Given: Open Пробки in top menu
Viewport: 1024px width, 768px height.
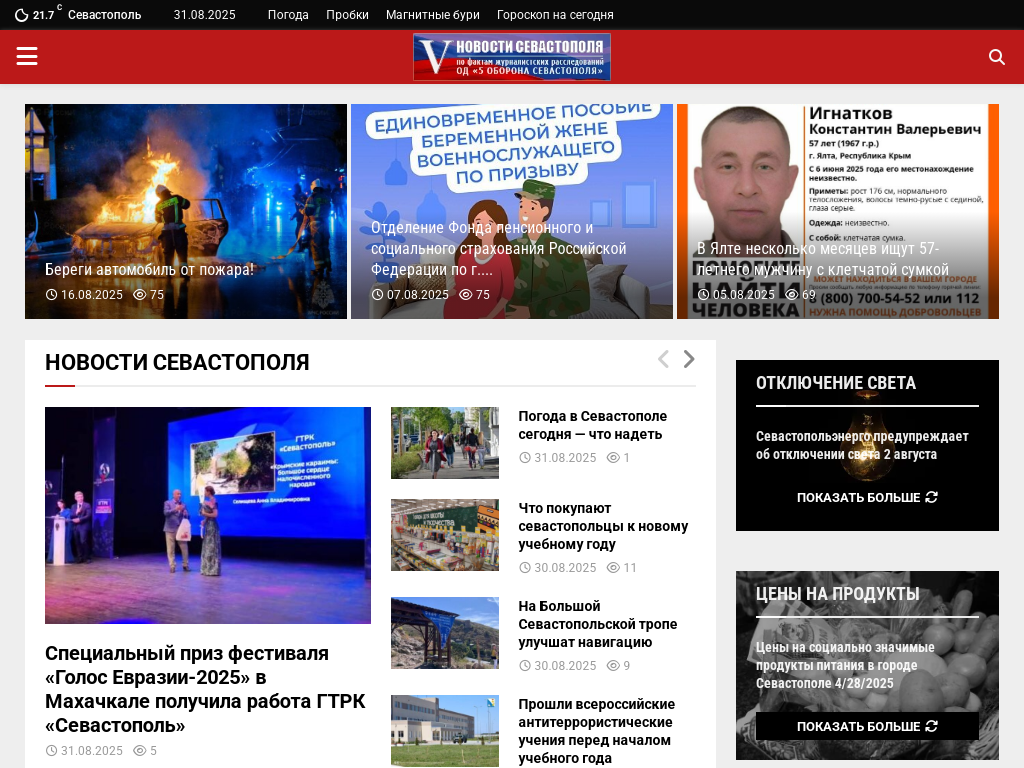Looking at the screenshot, I should tap(347, 15).
